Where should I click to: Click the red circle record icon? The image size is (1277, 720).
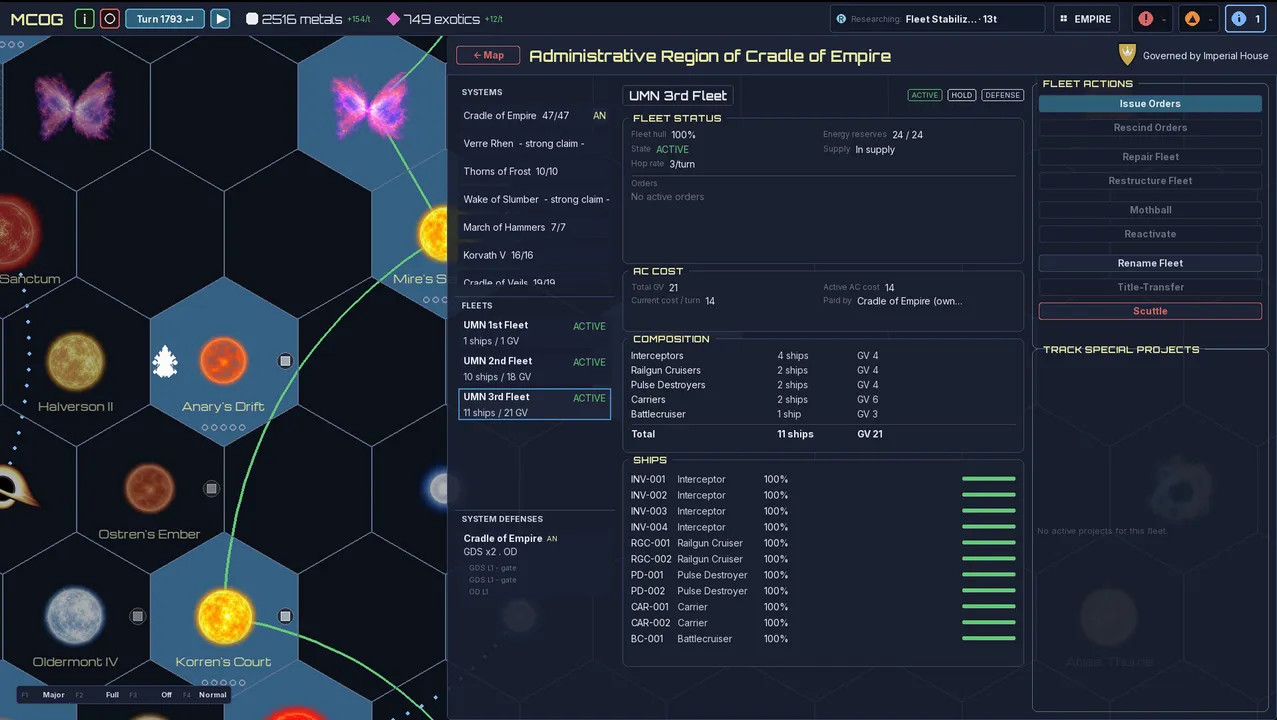click(110, 19)
